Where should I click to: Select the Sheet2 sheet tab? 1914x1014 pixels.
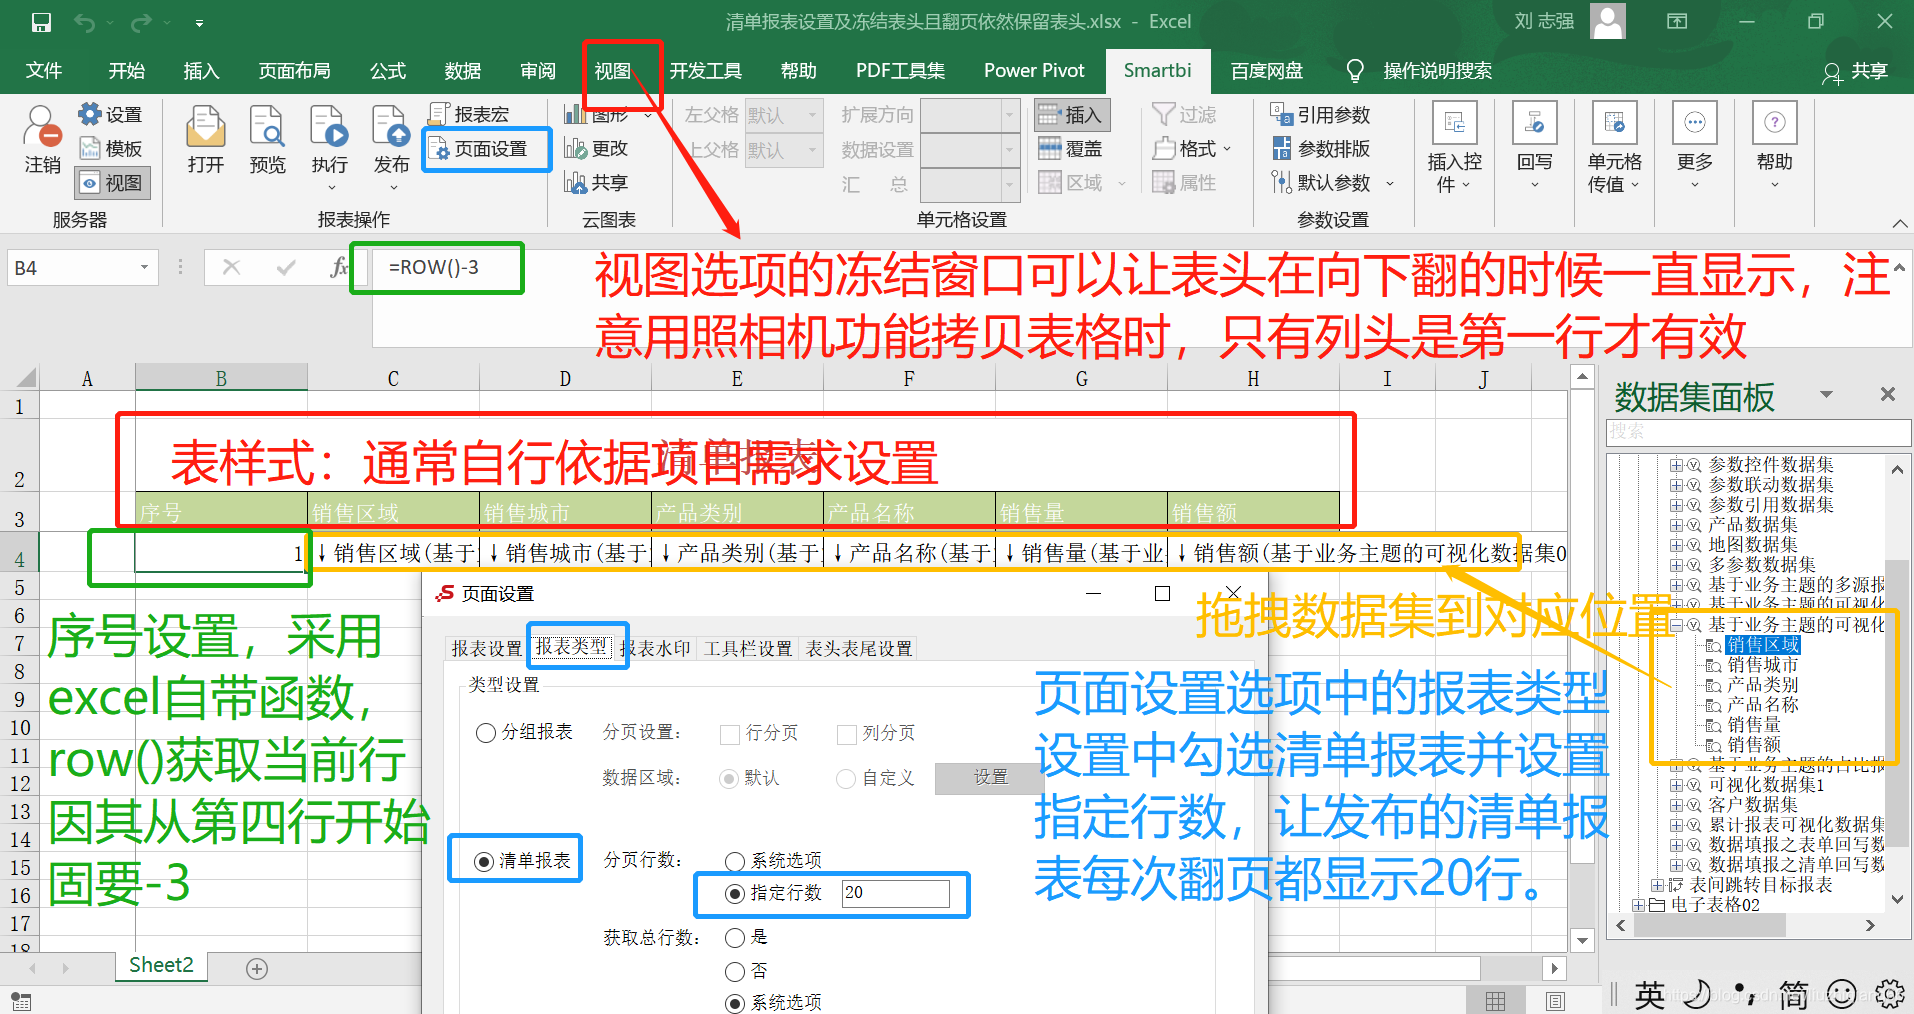click(161, 965)
